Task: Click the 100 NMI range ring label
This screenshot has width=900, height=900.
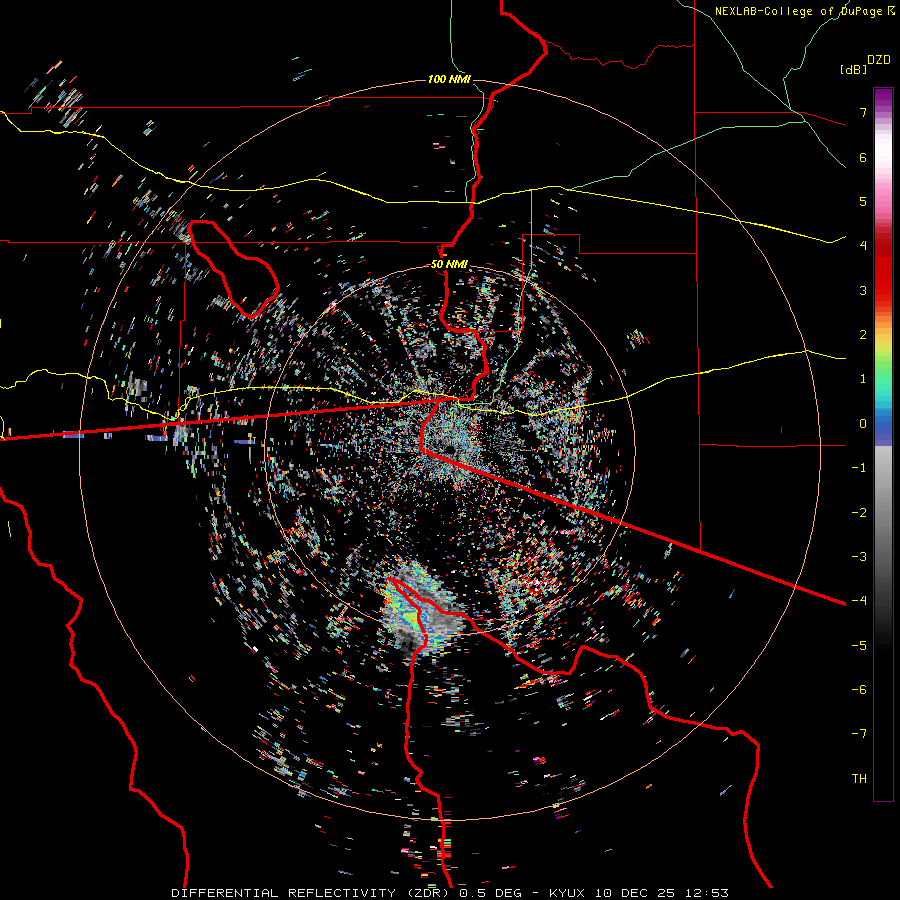Action: click(449, 79)
